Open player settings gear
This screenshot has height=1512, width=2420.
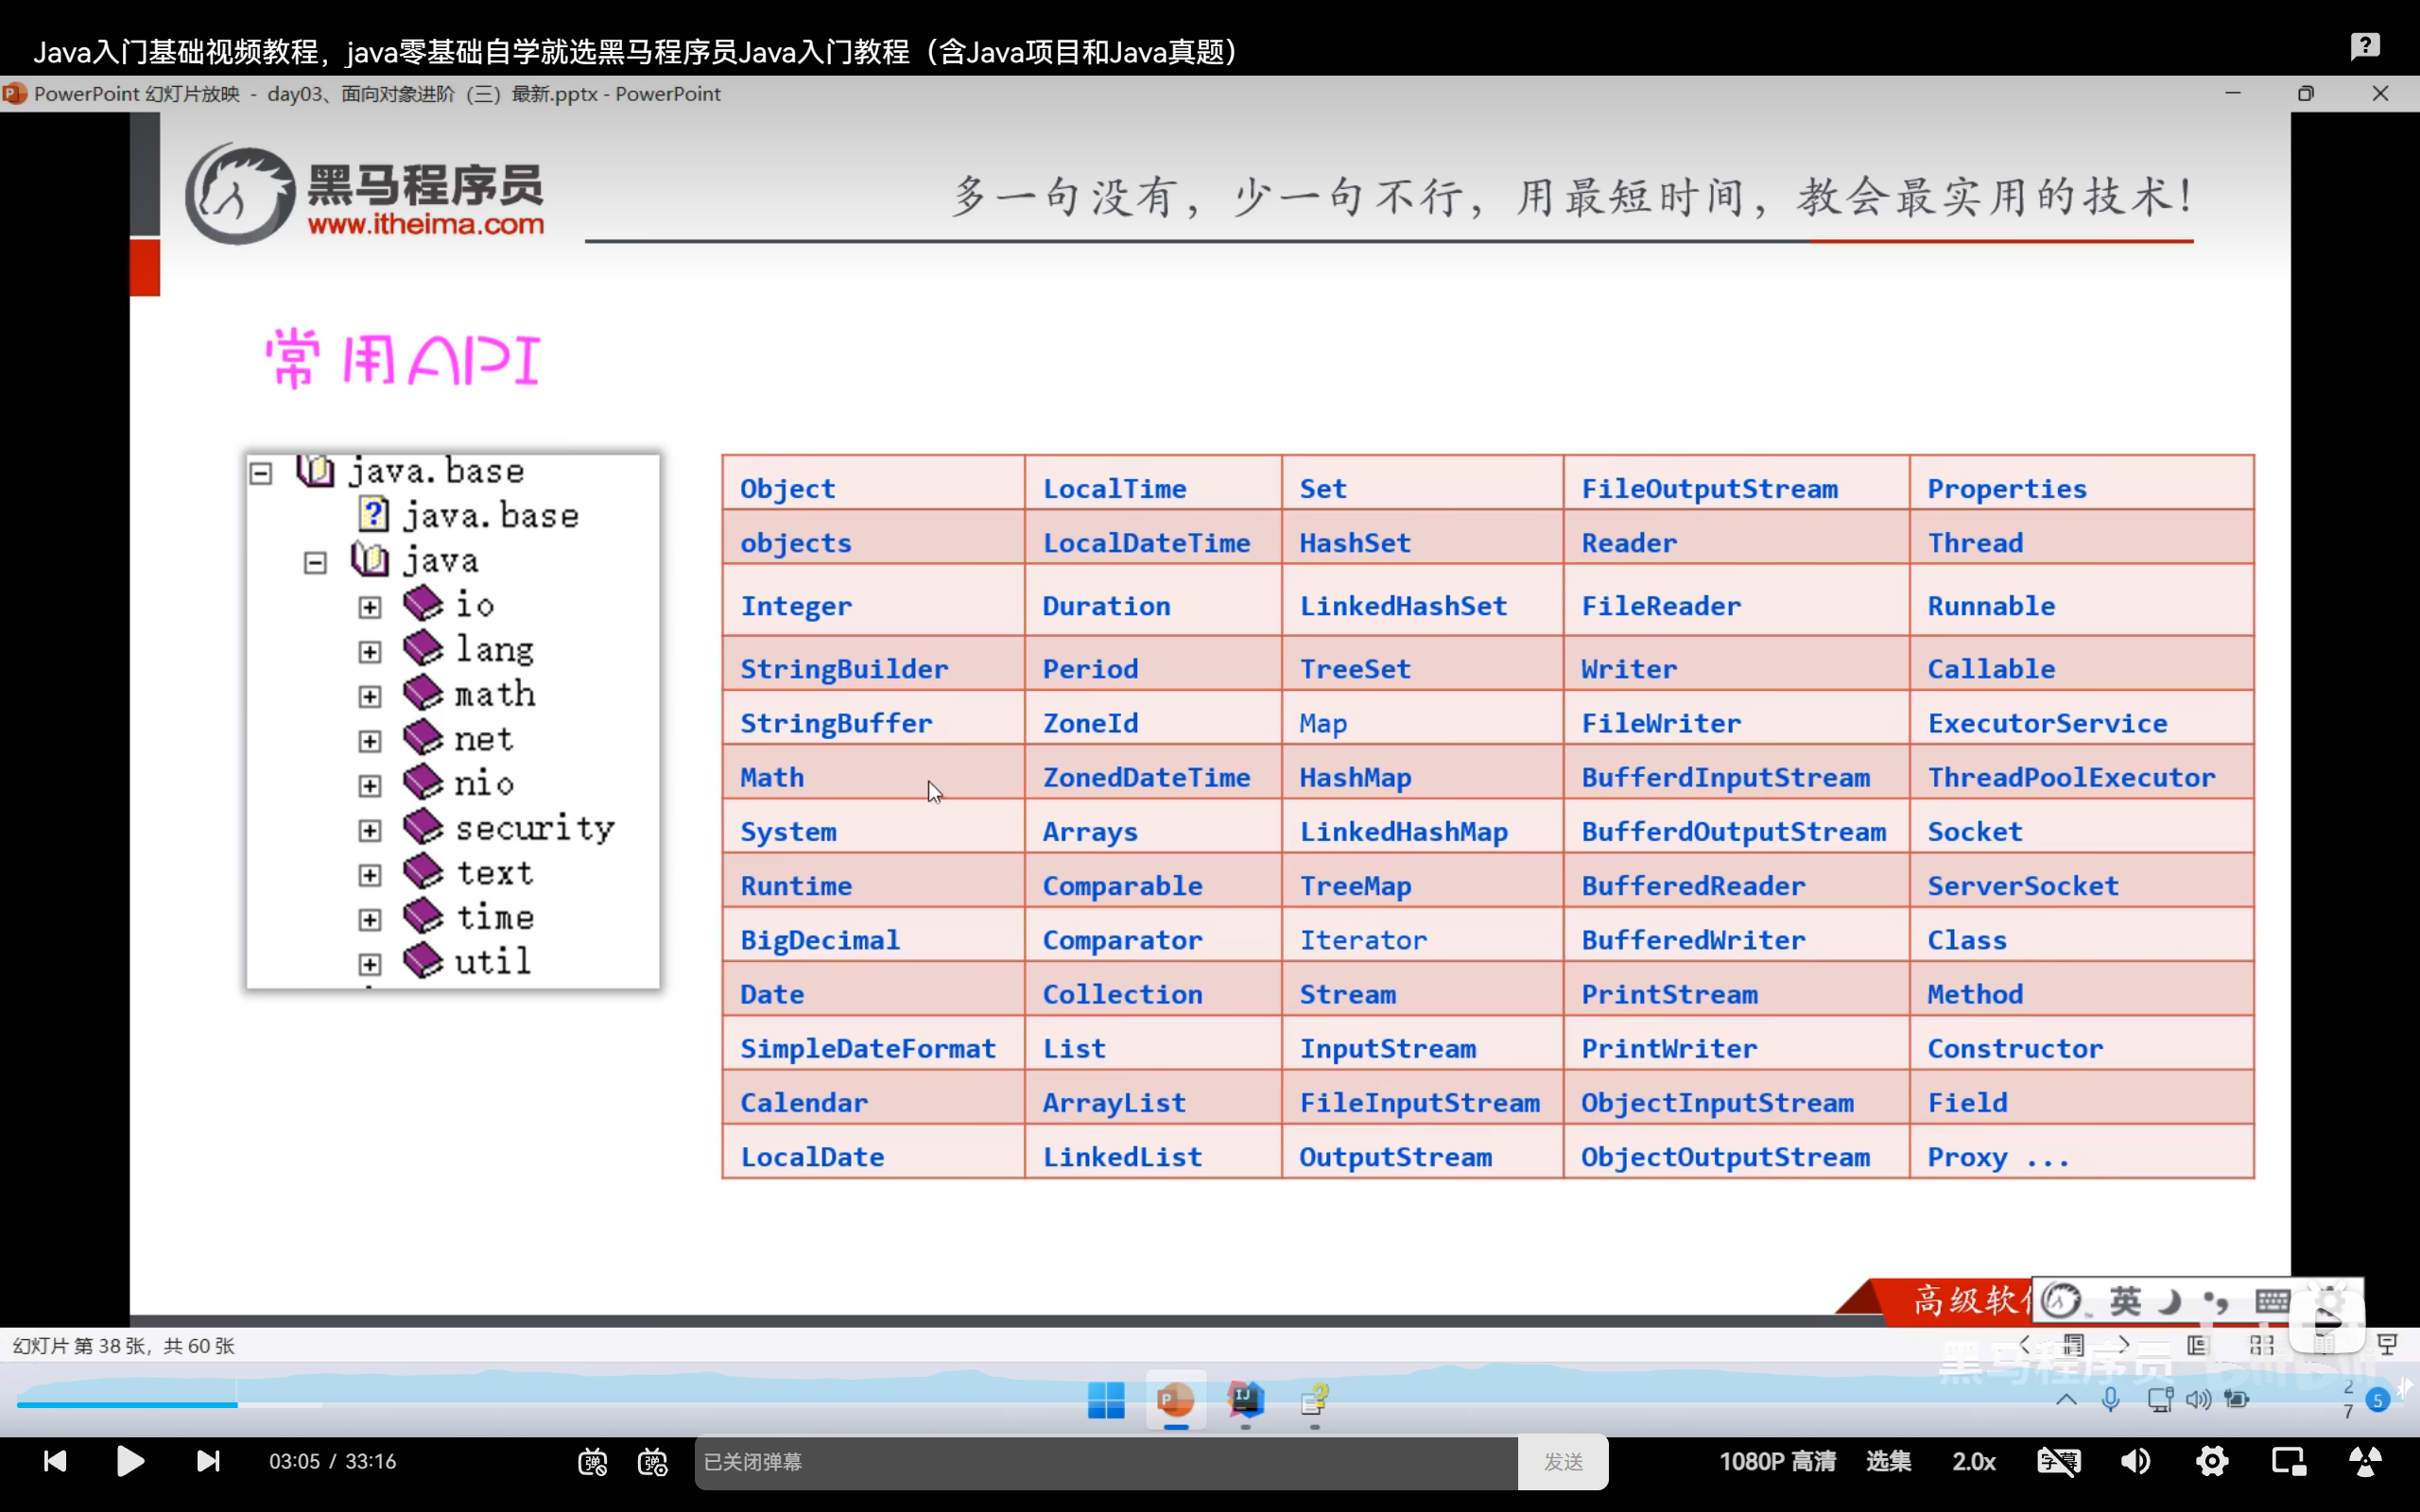[2212, 1461]
